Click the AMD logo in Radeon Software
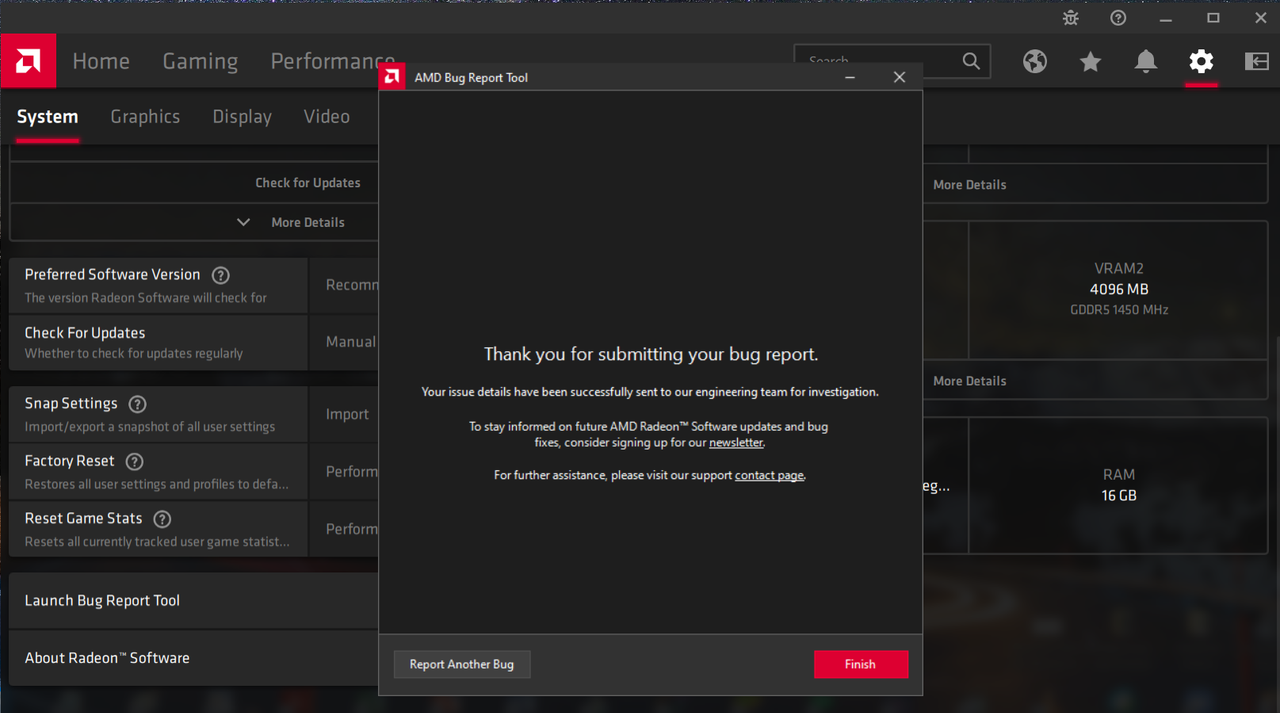Viewport: 1280px width, 713px height. [x=28, y=61]
